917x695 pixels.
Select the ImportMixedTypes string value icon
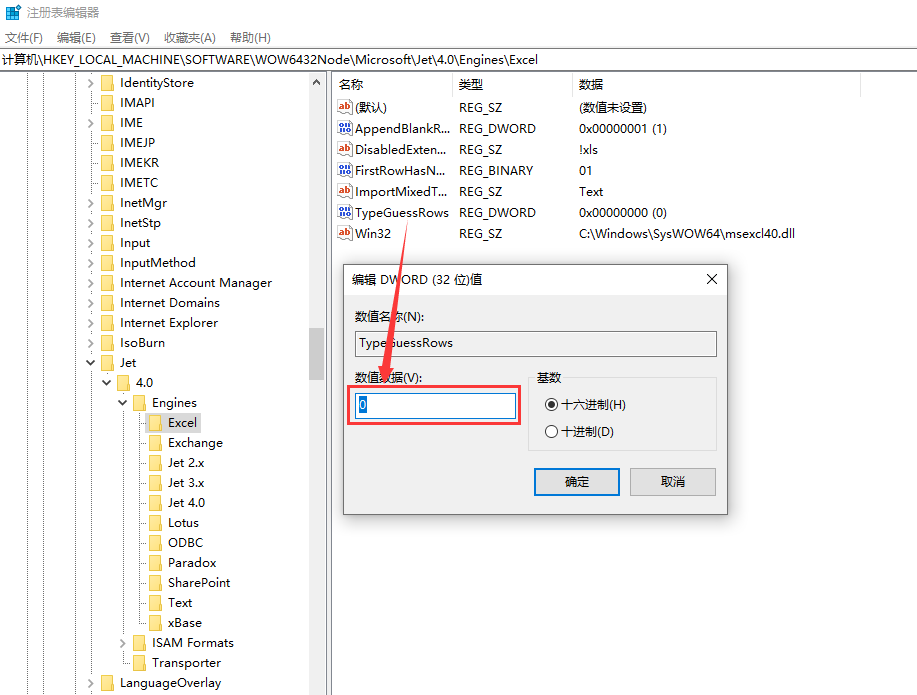pos(344,191)
